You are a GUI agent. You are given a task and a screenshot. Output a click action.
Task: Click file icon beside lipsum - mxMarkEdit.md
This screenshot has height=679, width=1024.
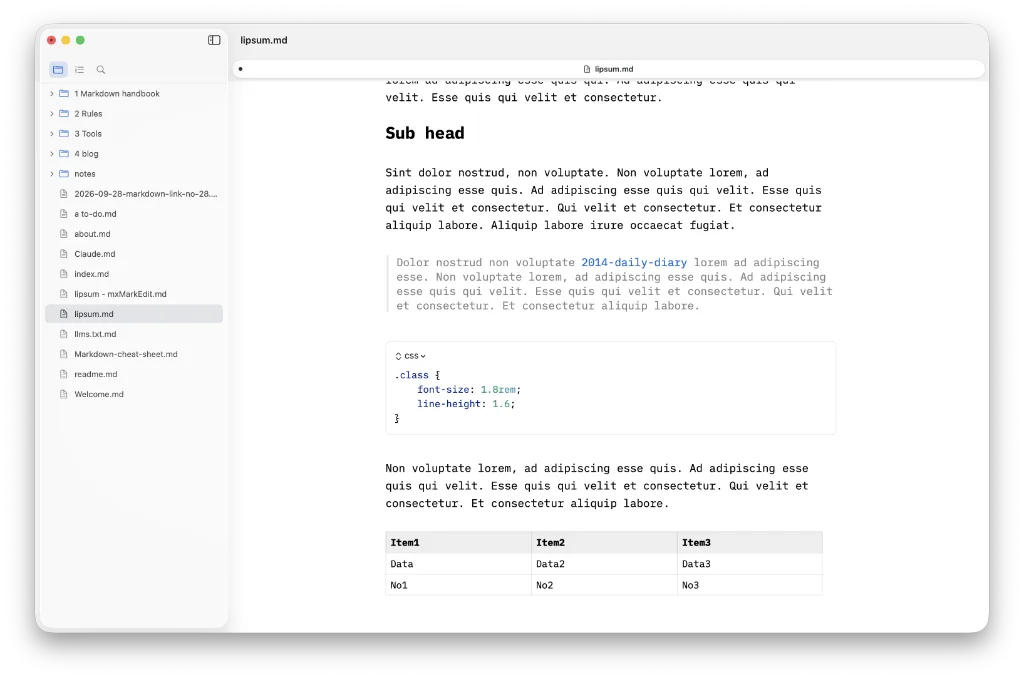(x=63, y=294)
